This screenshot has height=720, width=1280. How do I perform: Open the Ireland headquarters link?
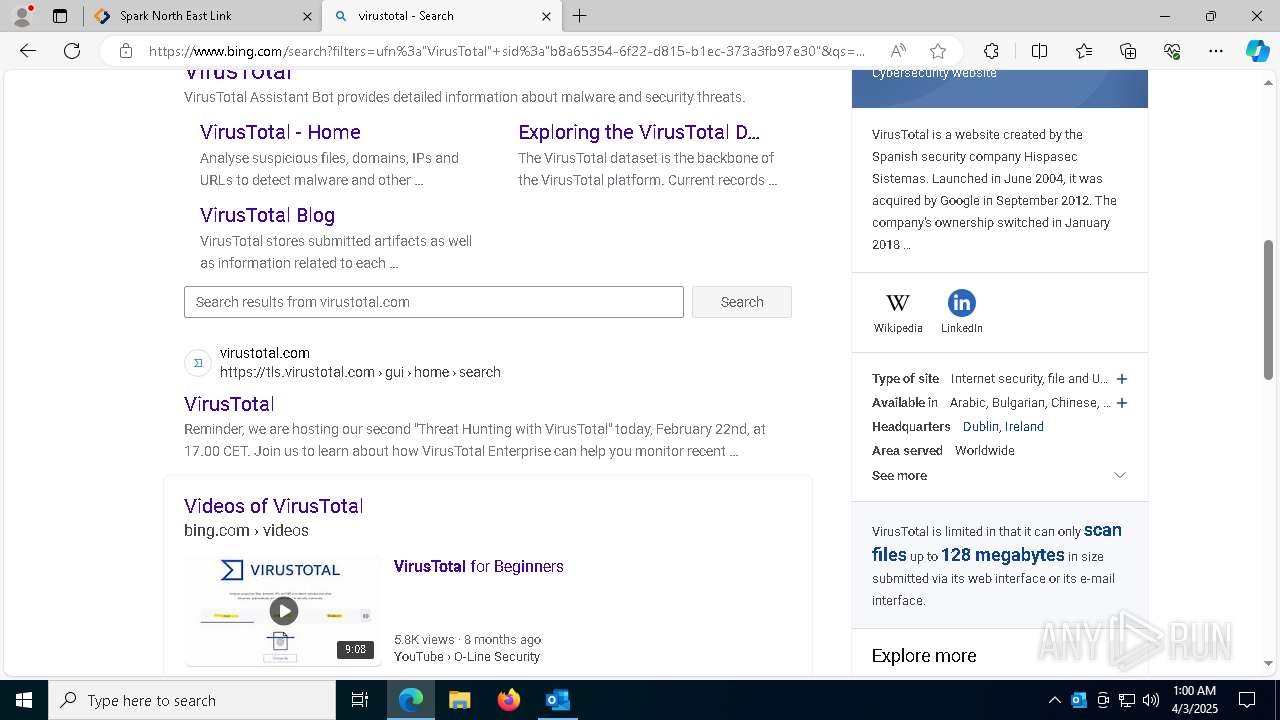[x=1024, y=427]
